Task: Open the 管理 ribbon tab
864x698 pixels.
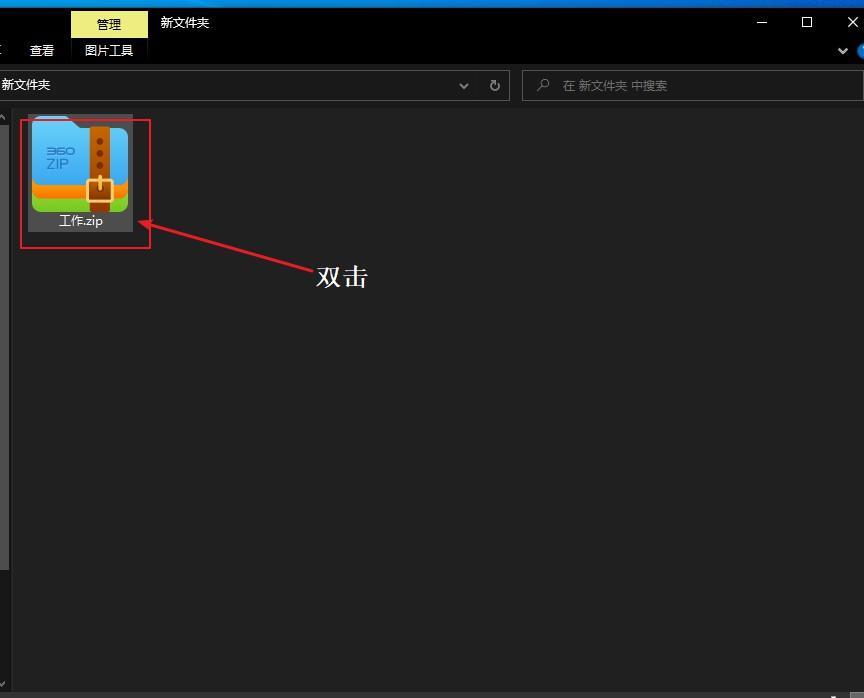Action: [x=109, y=25]
